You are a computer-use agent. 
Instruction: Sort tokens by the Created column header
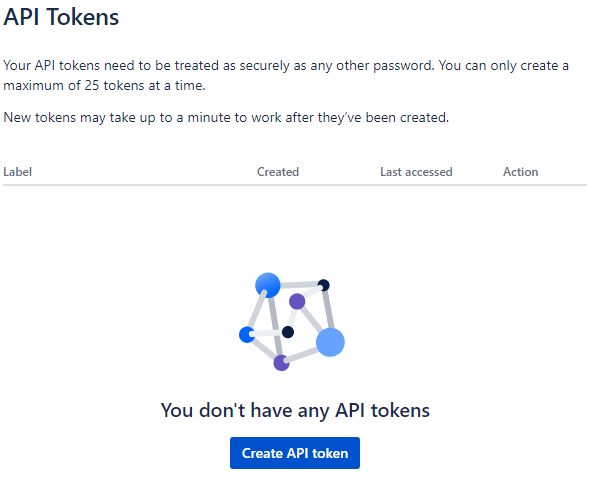tap(278, 172)
